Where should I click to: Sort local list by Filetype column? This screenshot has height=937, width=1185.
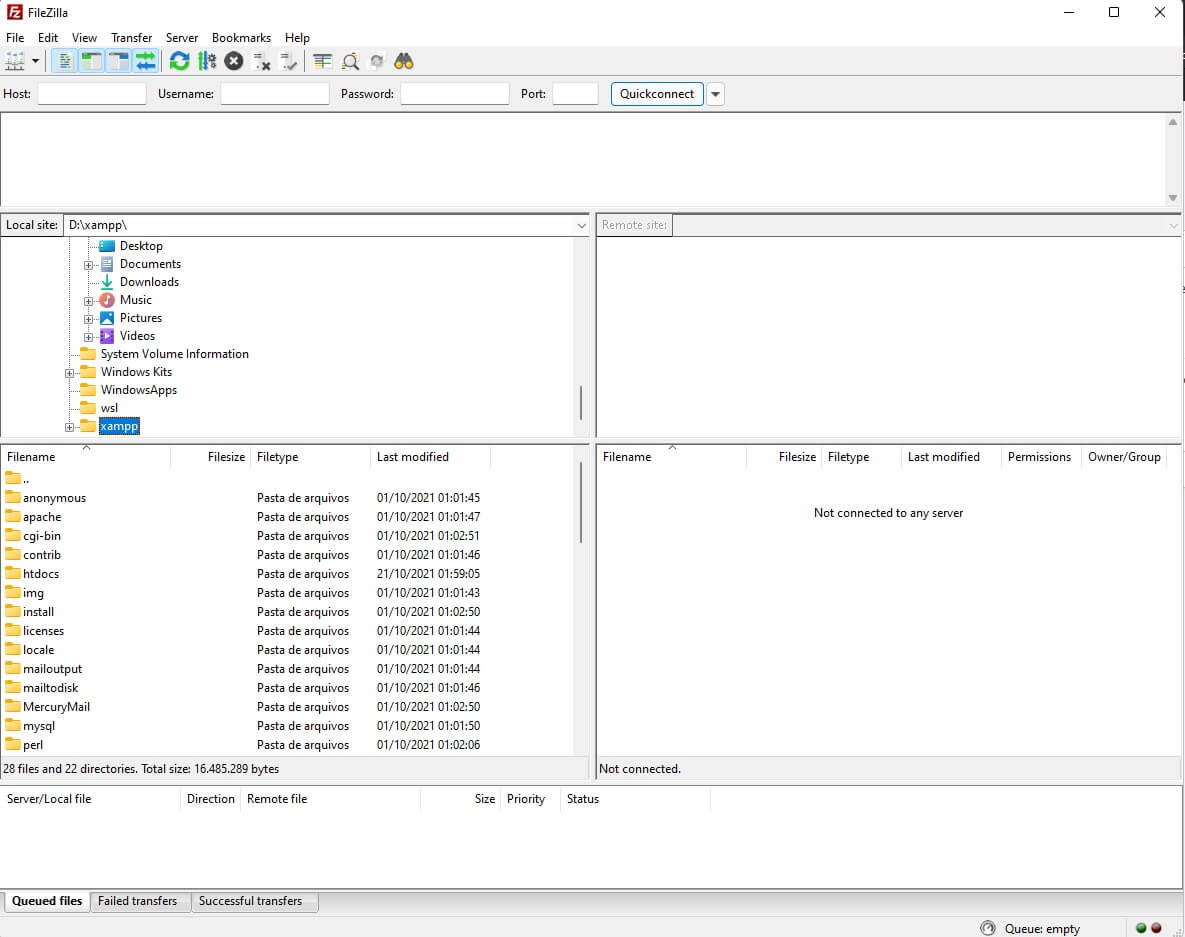click(311, 457)
